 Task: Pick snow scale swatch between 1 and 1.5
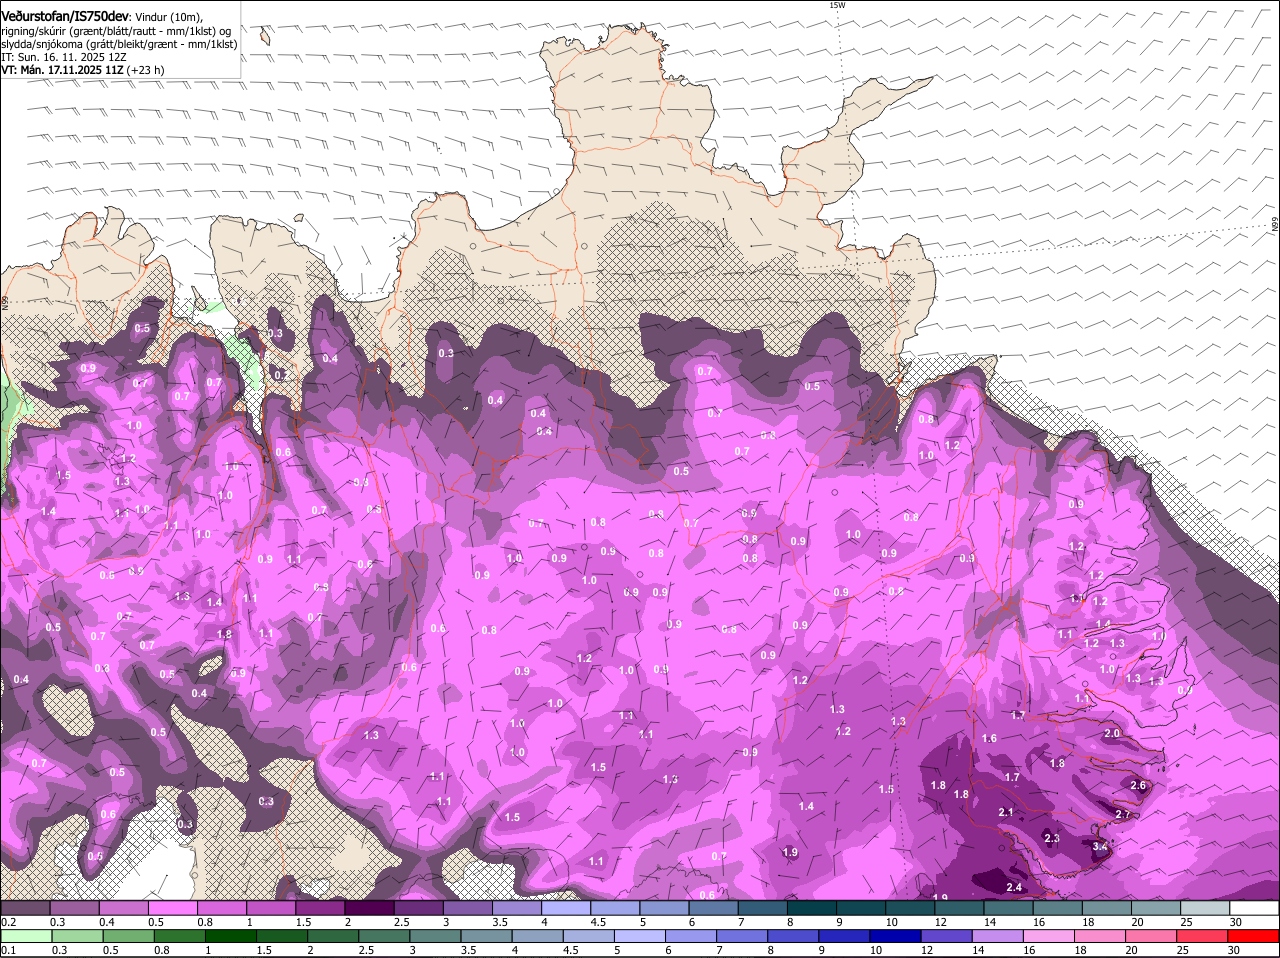coord(271,908)
